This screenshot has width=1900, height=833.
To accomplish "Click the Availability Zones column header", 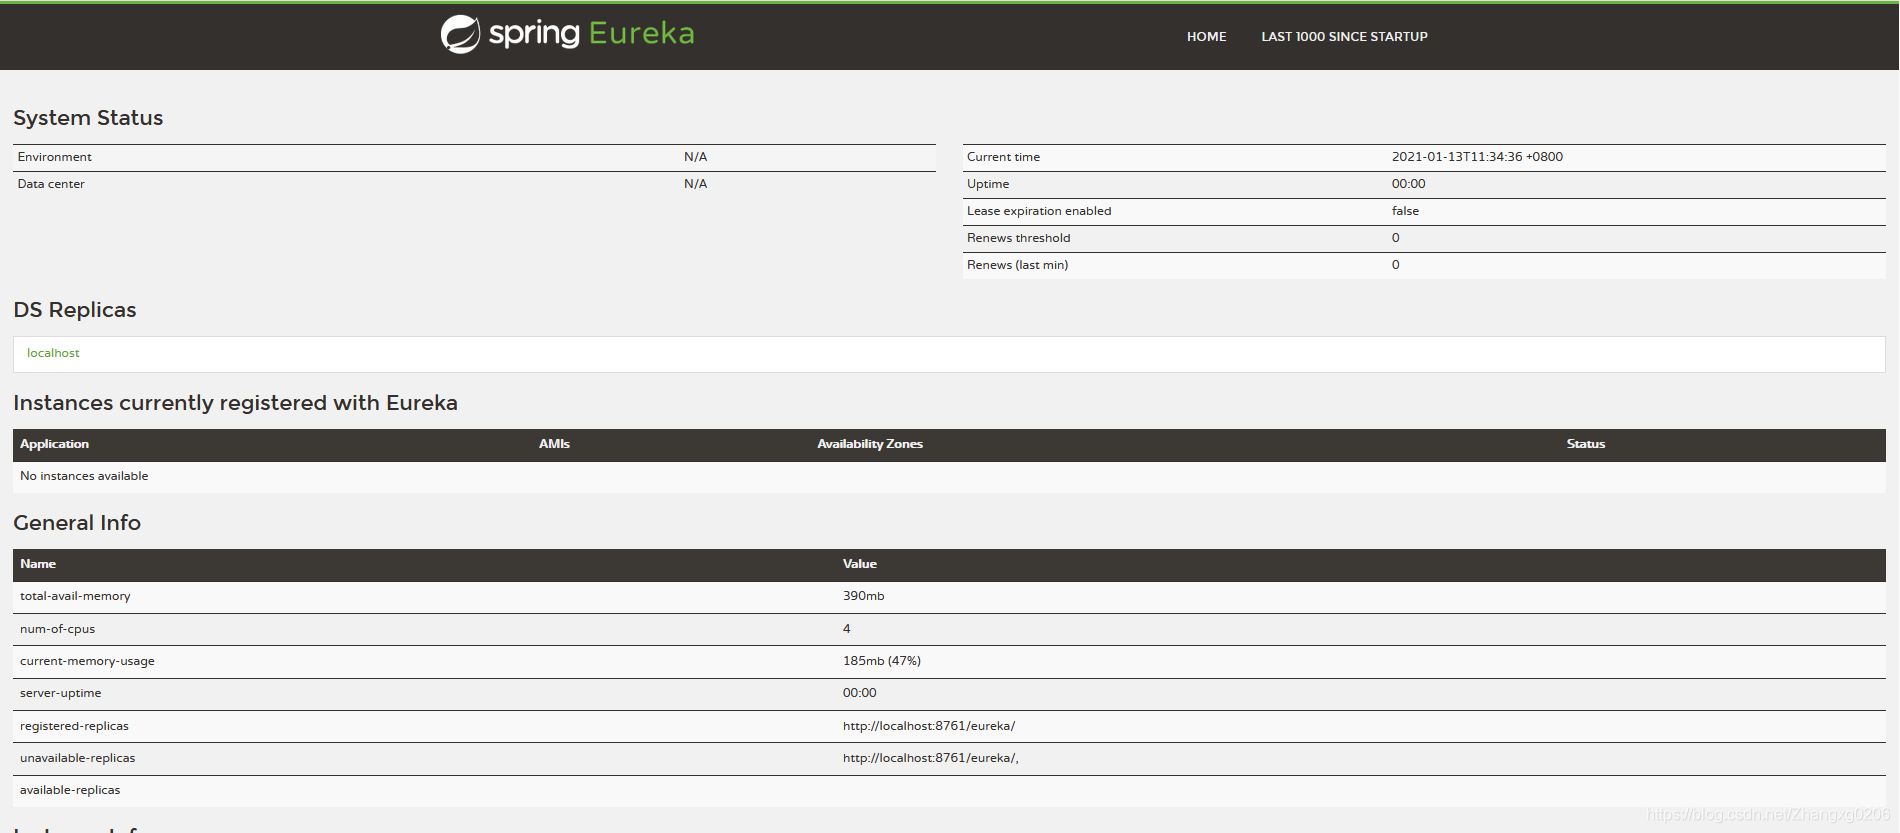I will coord(870,444).
